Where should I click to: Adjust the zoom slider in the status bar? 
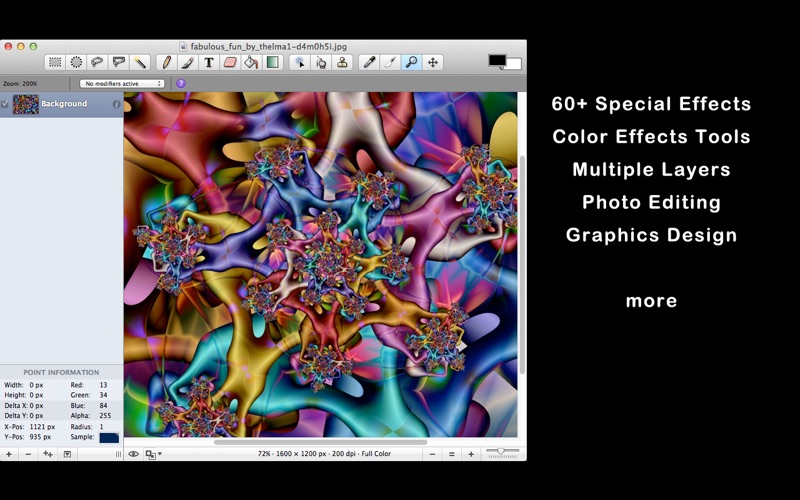[x=502, y=452]
